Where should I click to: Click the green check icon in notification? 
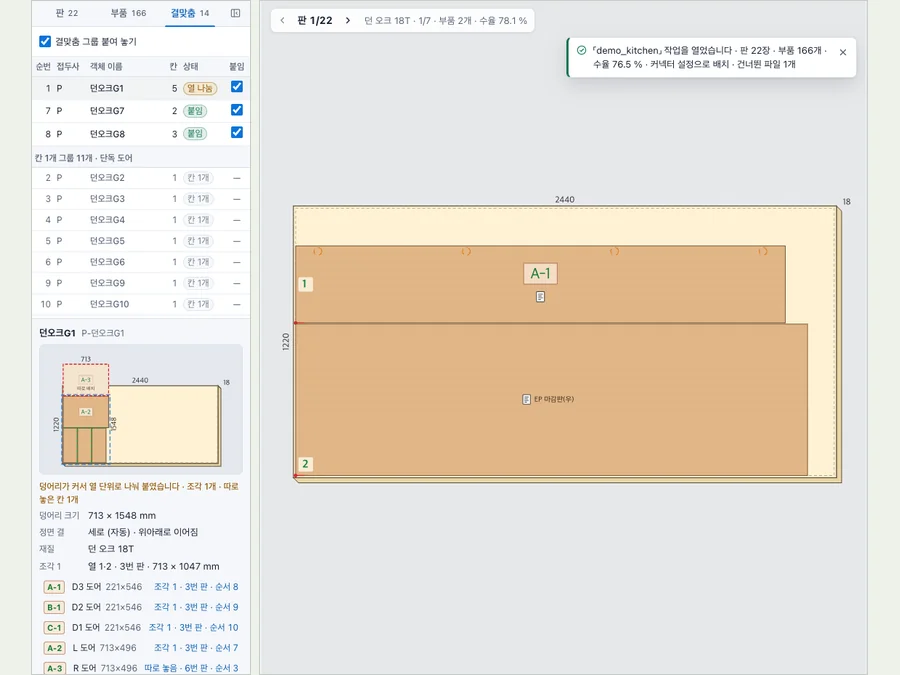click(581, 51)
